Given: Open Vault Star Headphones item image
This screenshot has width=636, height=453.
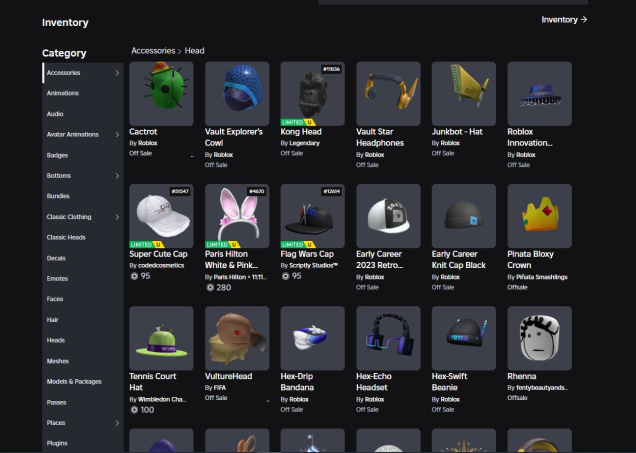Looking at the screenshot, I should tap(388, 93).
